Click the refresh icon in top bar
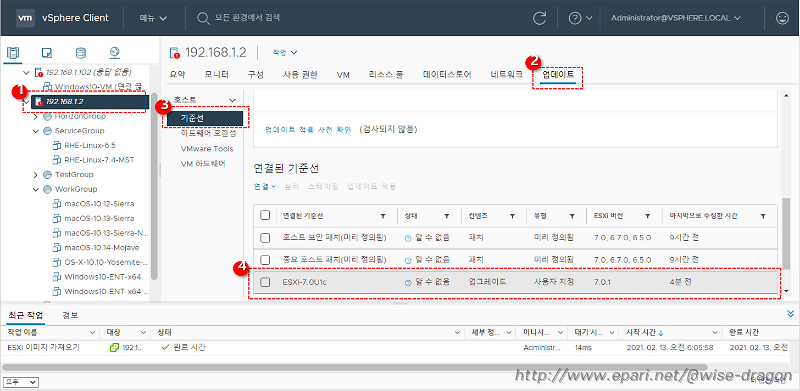The width and height of the screenshot is (800, 391). tap(539, 18)
